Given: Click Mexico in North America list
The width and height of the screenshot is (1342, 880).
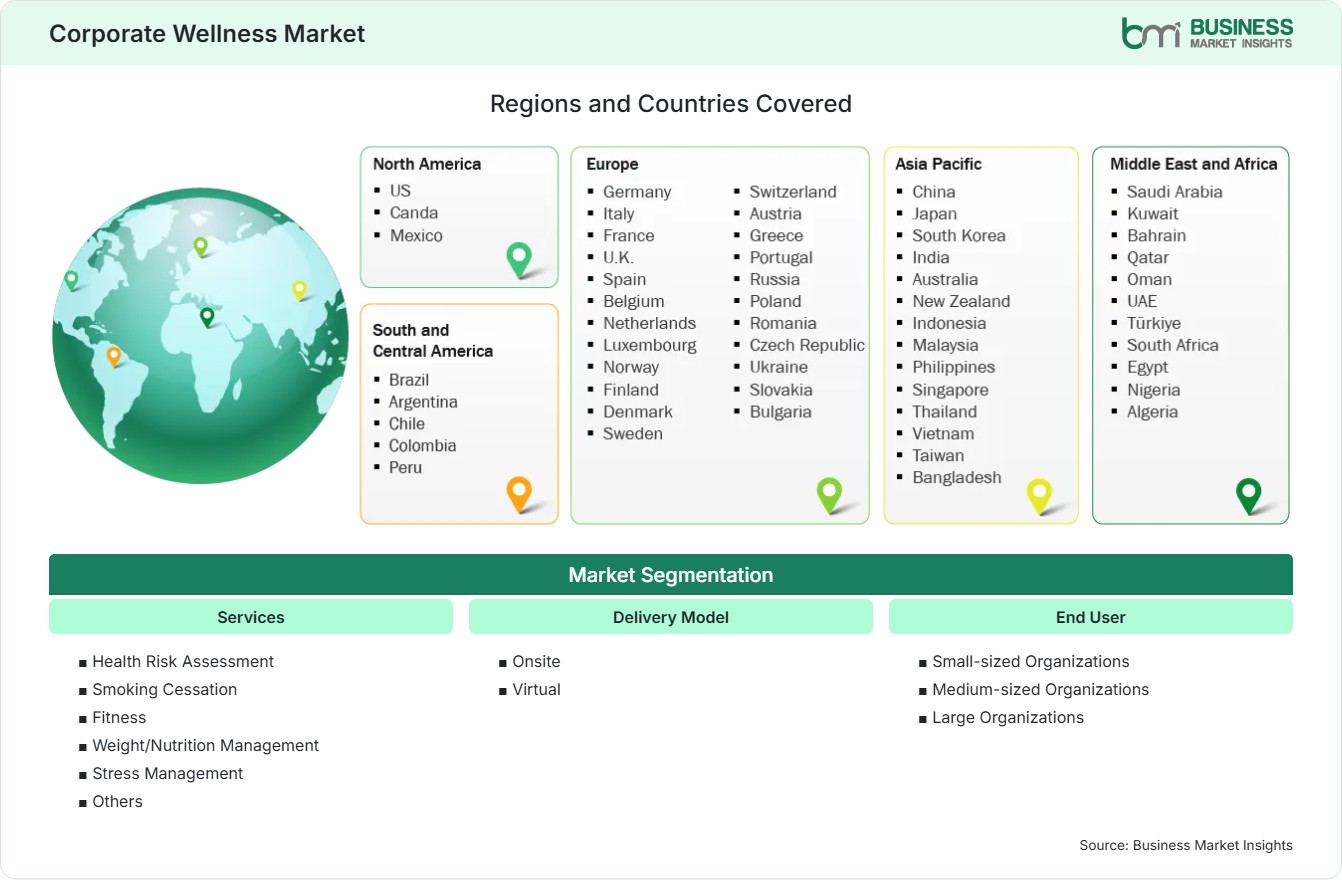Looking at the screenshot, I should click(416, 235).
